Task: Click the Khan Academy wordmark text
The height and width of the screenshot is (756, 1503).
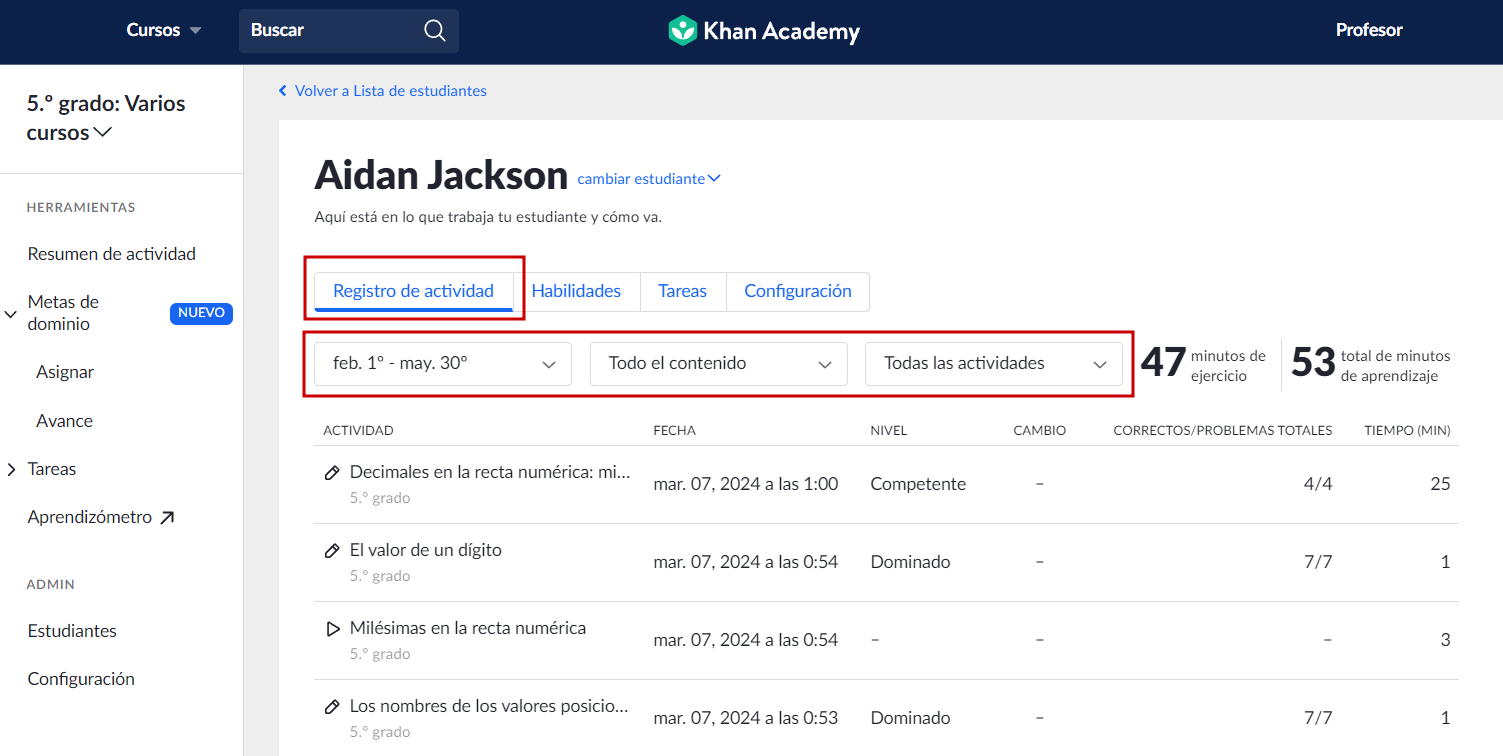Action: pyautogui.click(x=781, y=31)
